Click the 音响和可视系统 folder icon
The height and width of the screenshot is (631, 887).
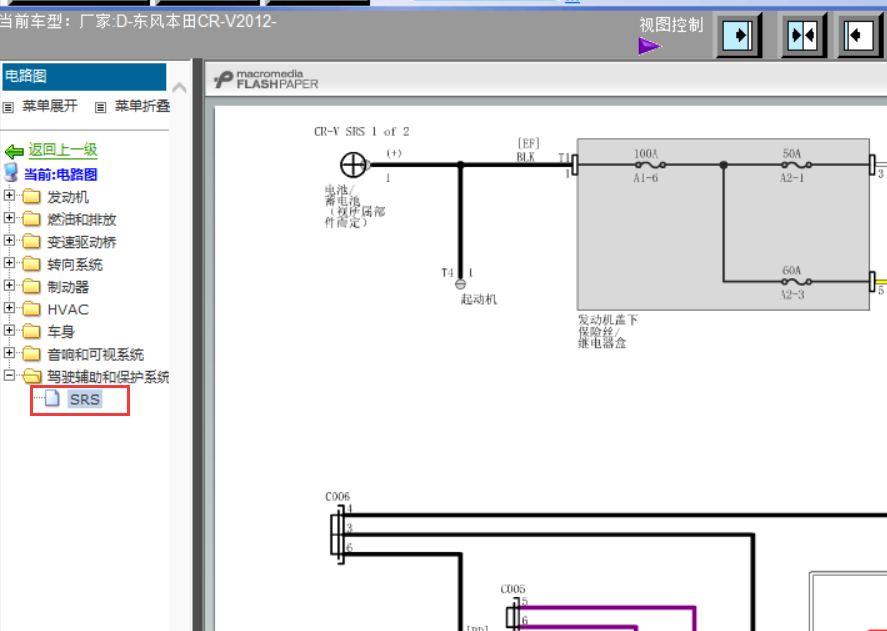click(31, 354)
